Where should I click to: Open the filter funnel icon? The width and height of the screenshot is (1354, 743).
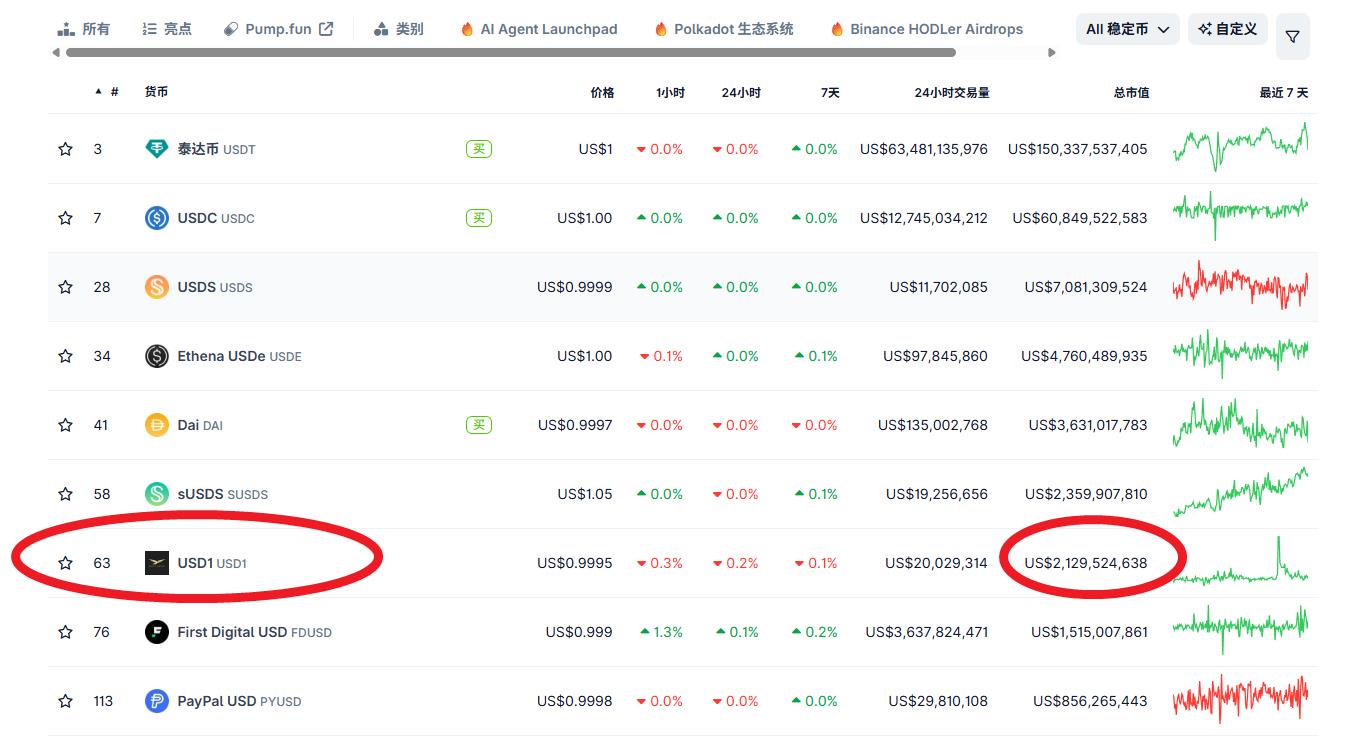click(1293, 37)
